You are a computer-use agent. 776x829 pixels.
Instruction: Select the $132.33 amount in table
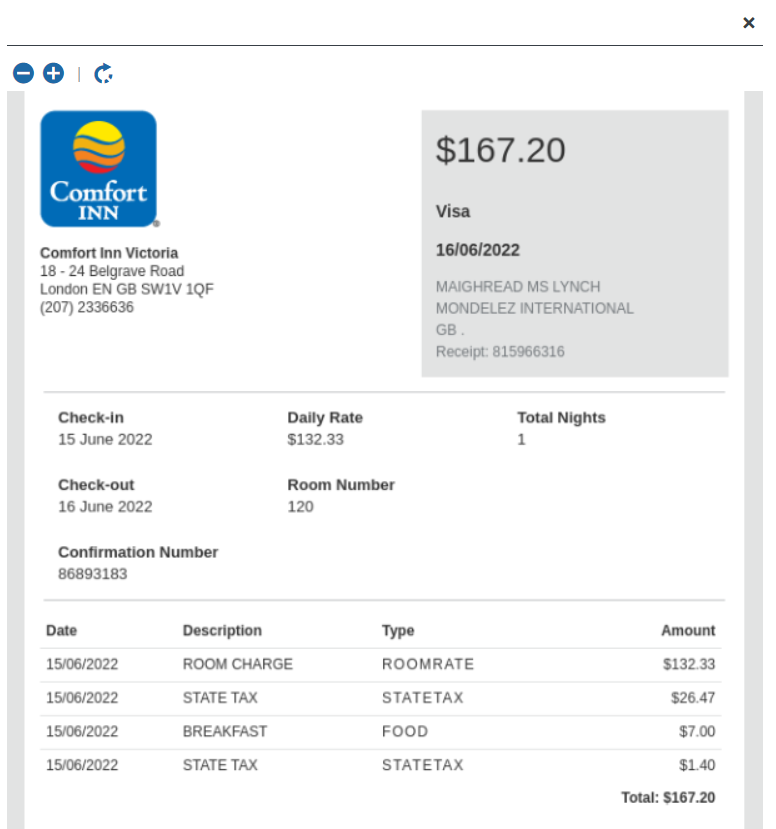[689, 664]
